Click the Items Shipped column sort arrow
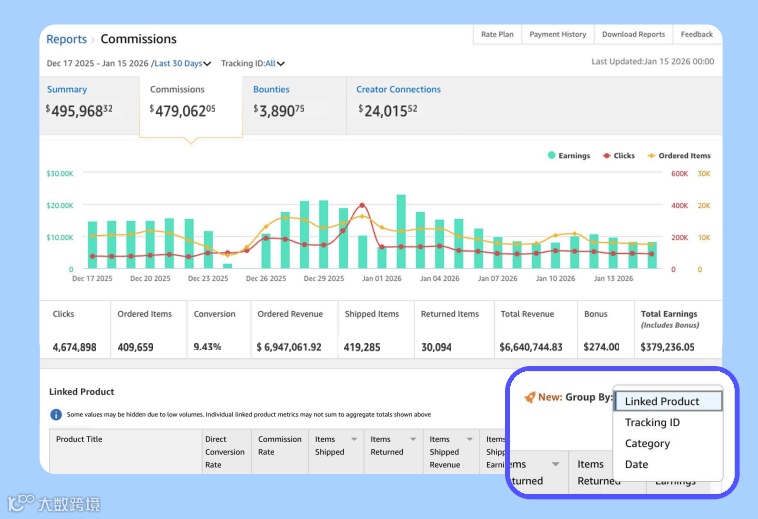 pyautogui.click(x=354, y=439)
